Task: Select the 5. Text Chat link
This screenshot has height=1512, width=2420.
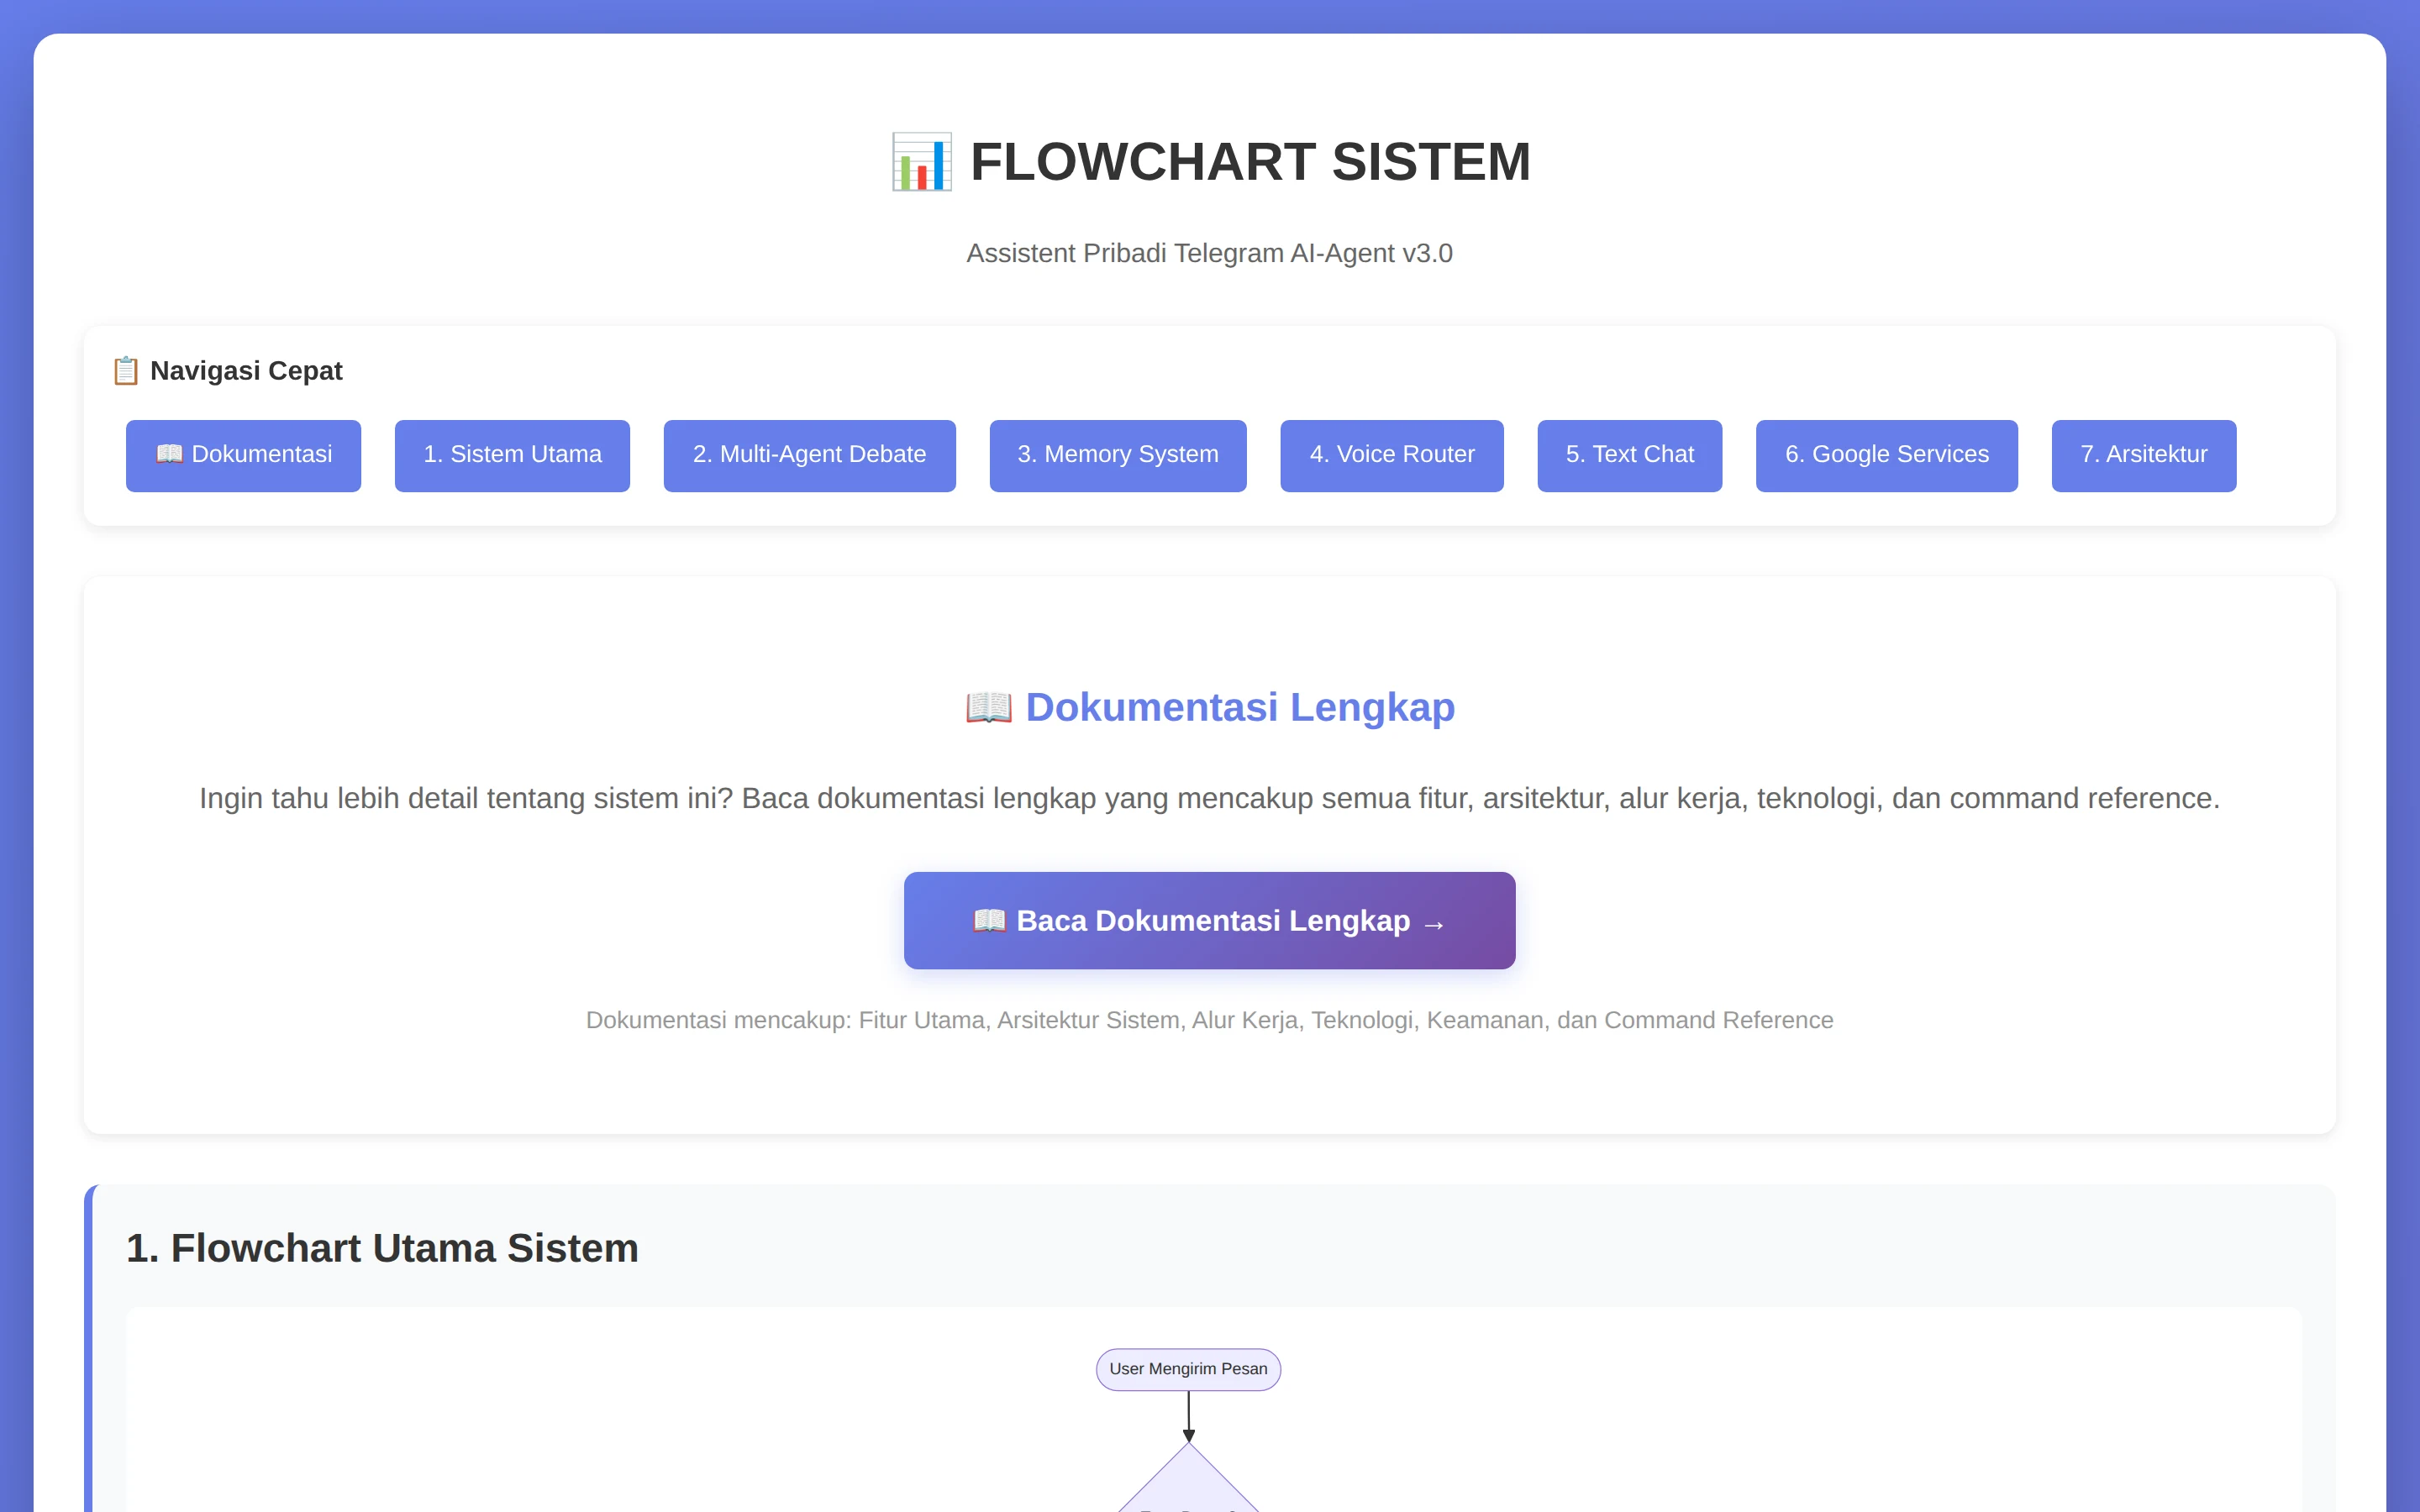Action: coord(1630,455)
